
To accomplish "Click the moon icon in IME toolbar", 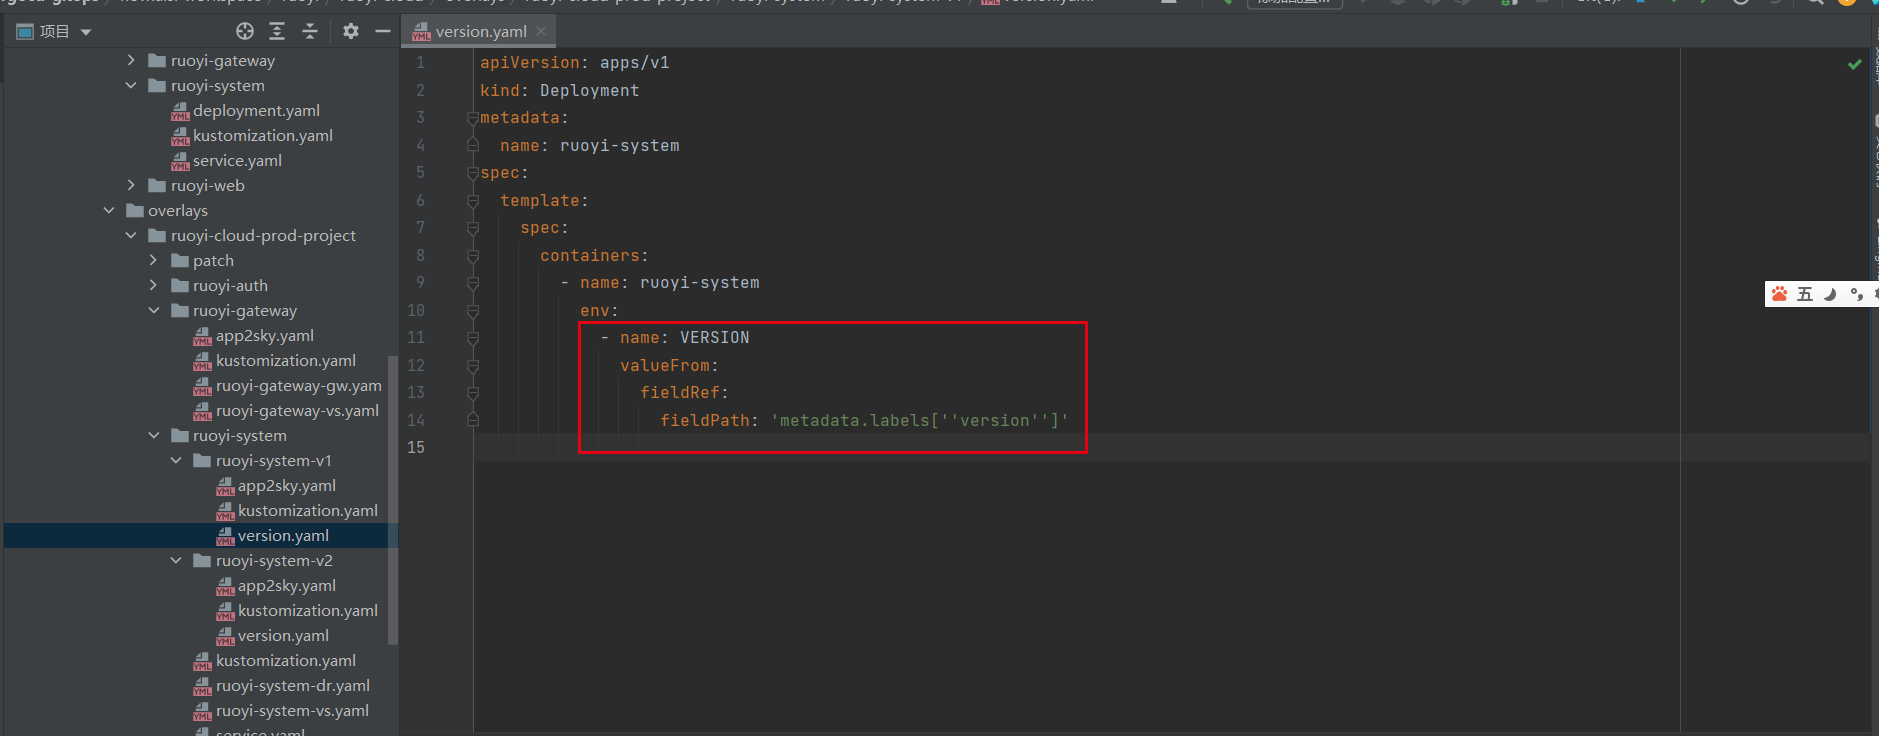I will point(1830,294).
